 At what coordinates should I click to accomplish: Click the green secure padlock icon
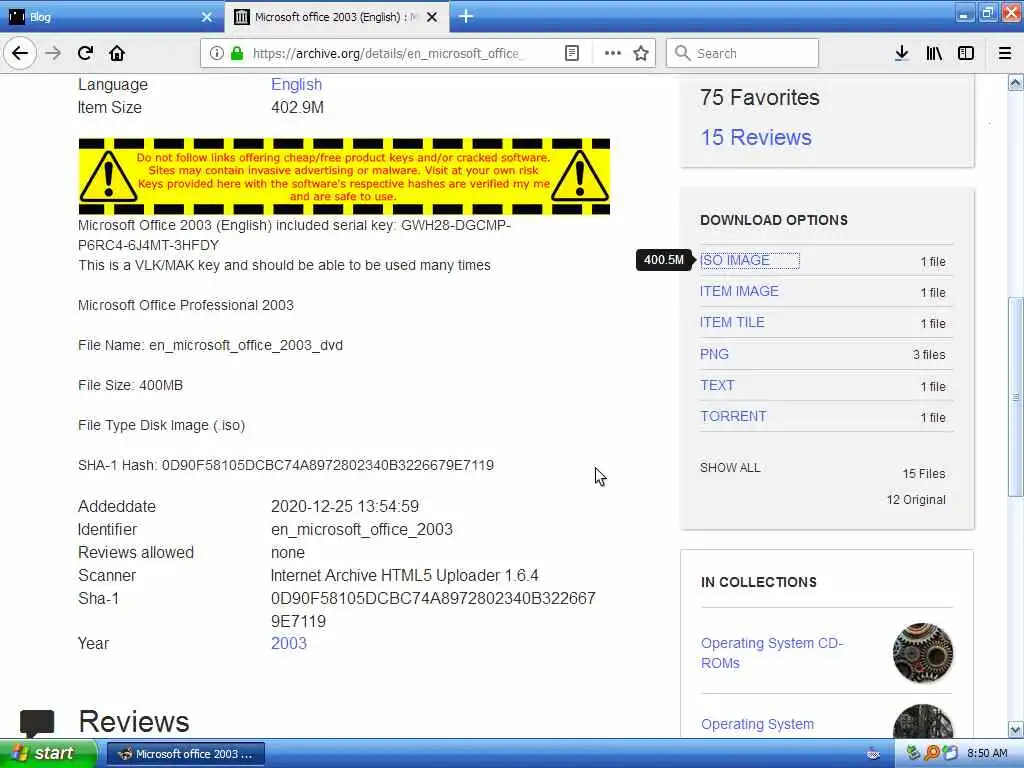(x=237, y=53)
